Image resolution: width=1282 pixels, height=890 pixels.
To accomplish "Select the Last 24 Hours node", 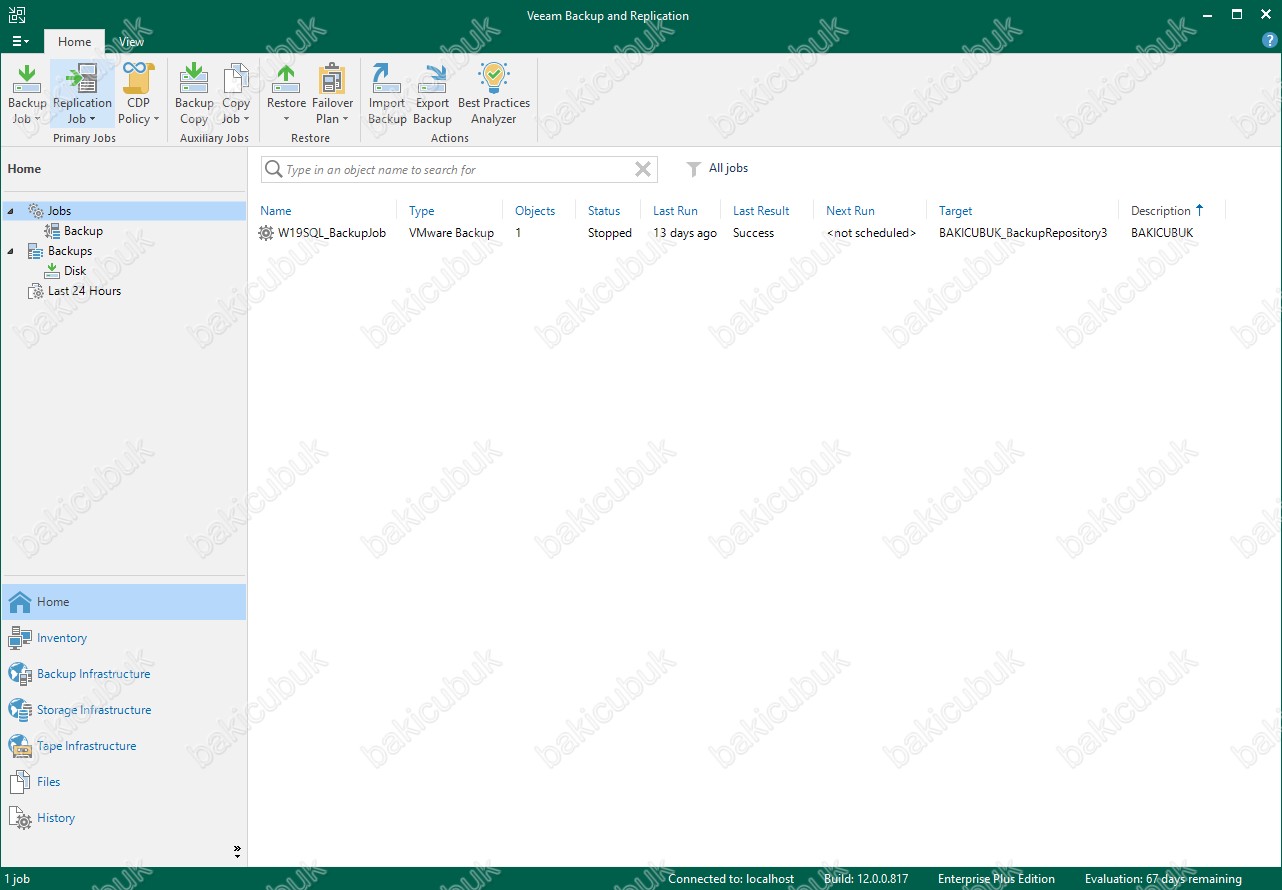I will point(84,291).
